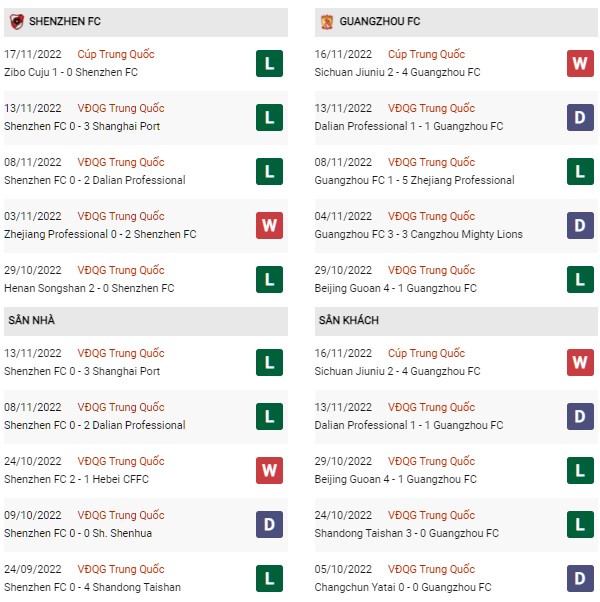Click the D badge for Shenzhen FC 0-0 Sh. Shenhua
This screenshot has width=600, height=602.
click(x=269, y=524)
